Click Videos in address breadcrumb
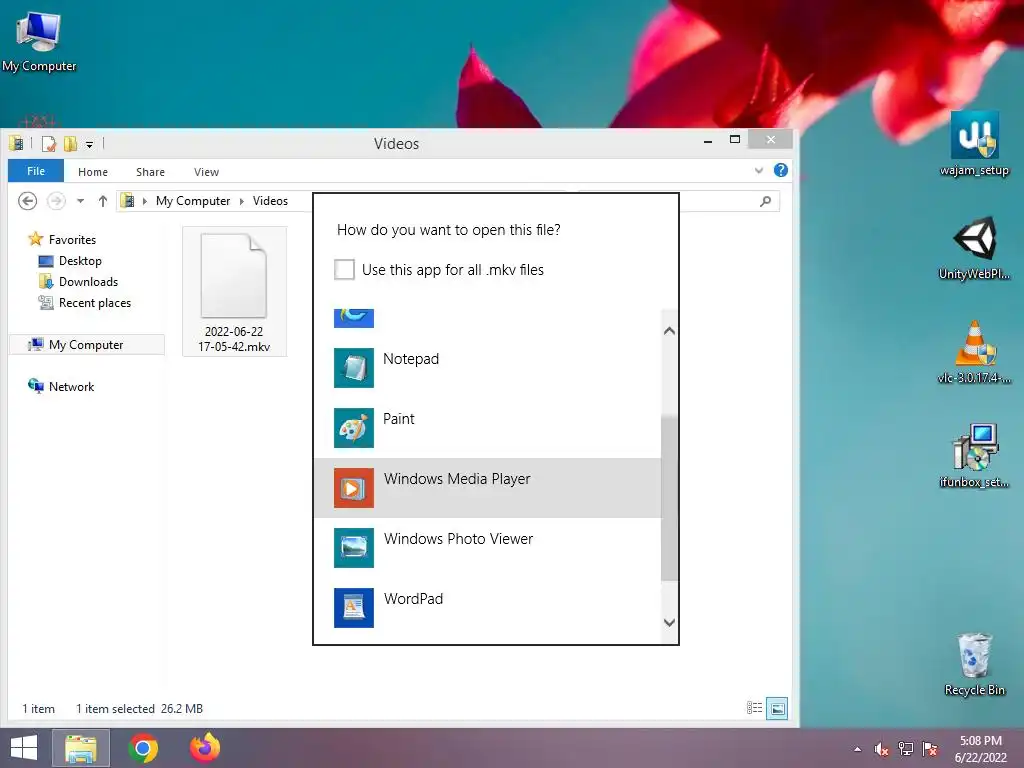This screenshot has height=768, width=1024. [x=270, y=200]
